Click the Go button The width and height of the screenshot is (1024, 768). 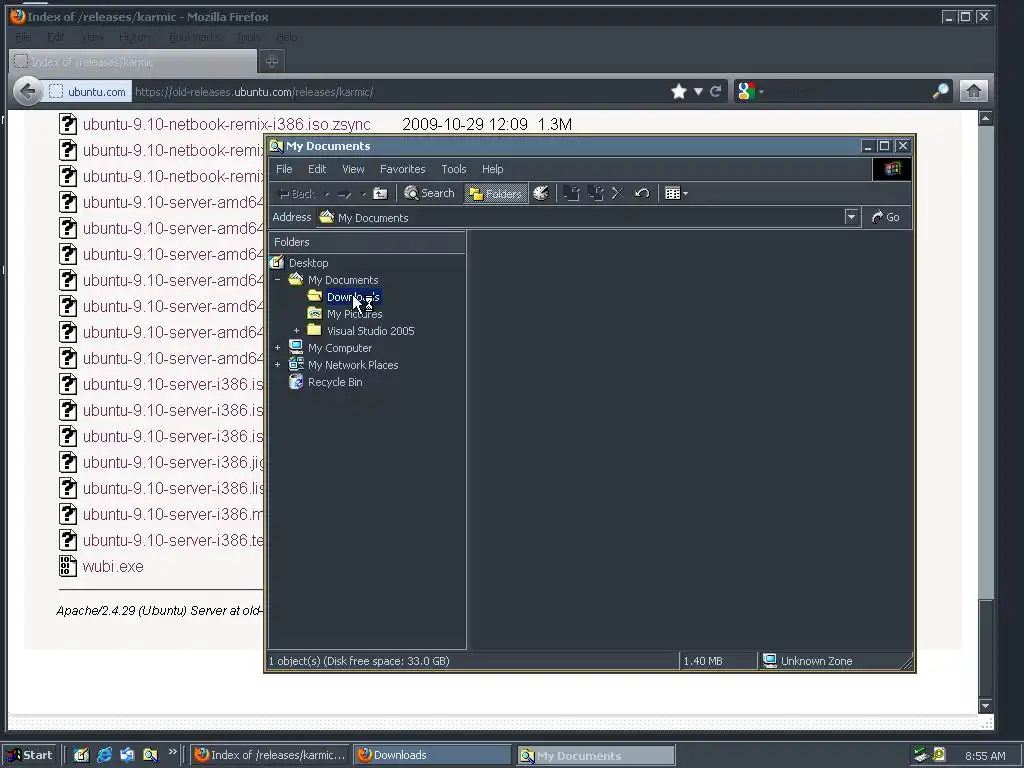click(x=886, y=217)
